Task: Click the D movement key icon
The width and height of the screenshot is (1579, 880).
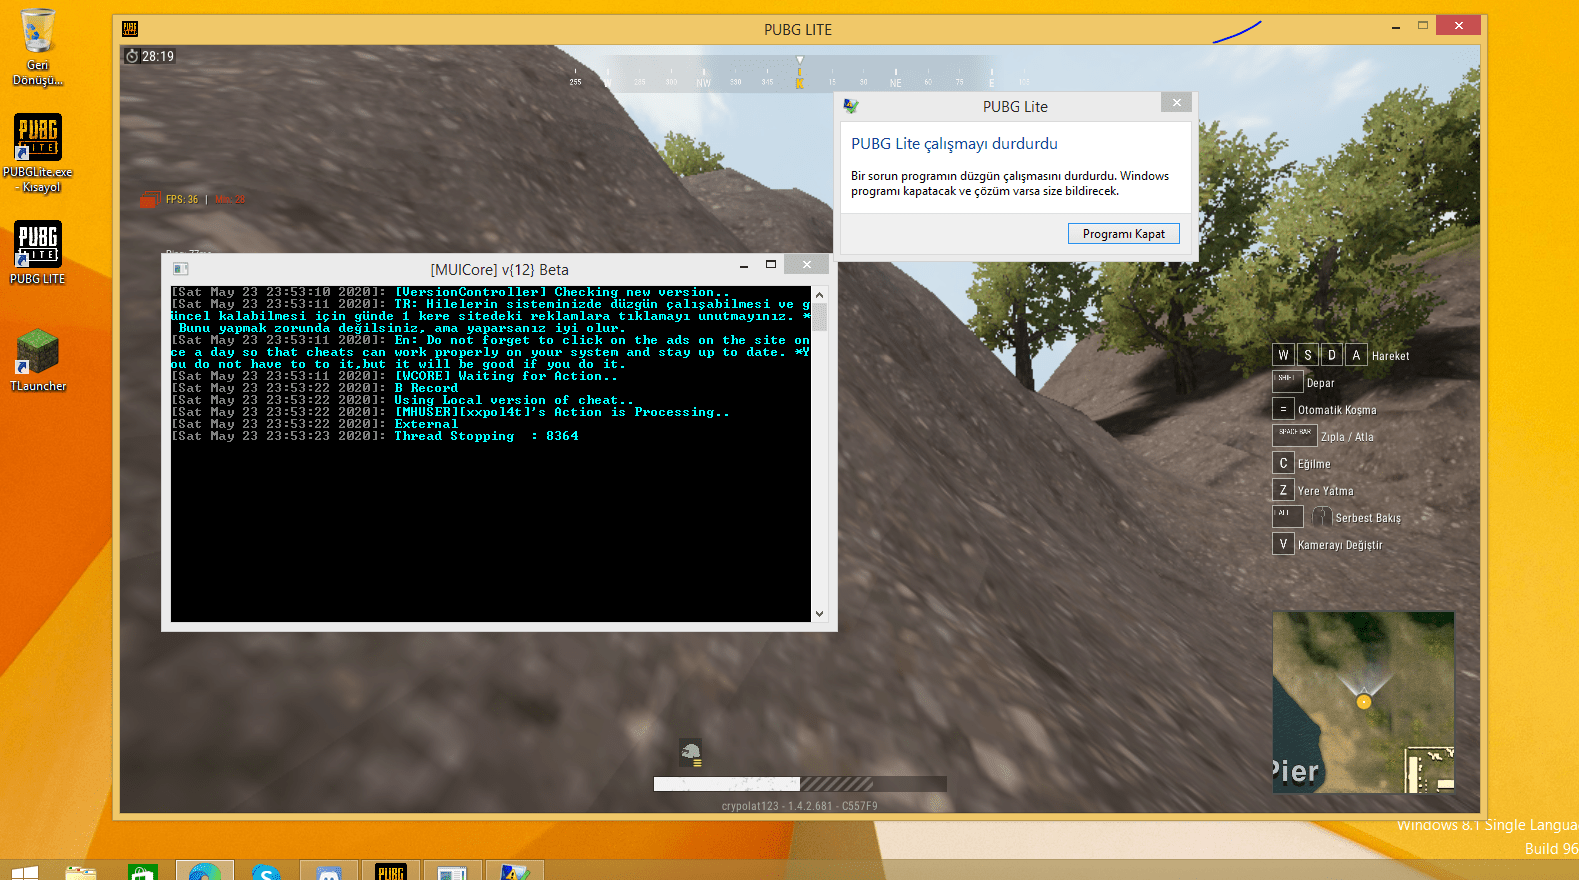Action: (1331, 355)
